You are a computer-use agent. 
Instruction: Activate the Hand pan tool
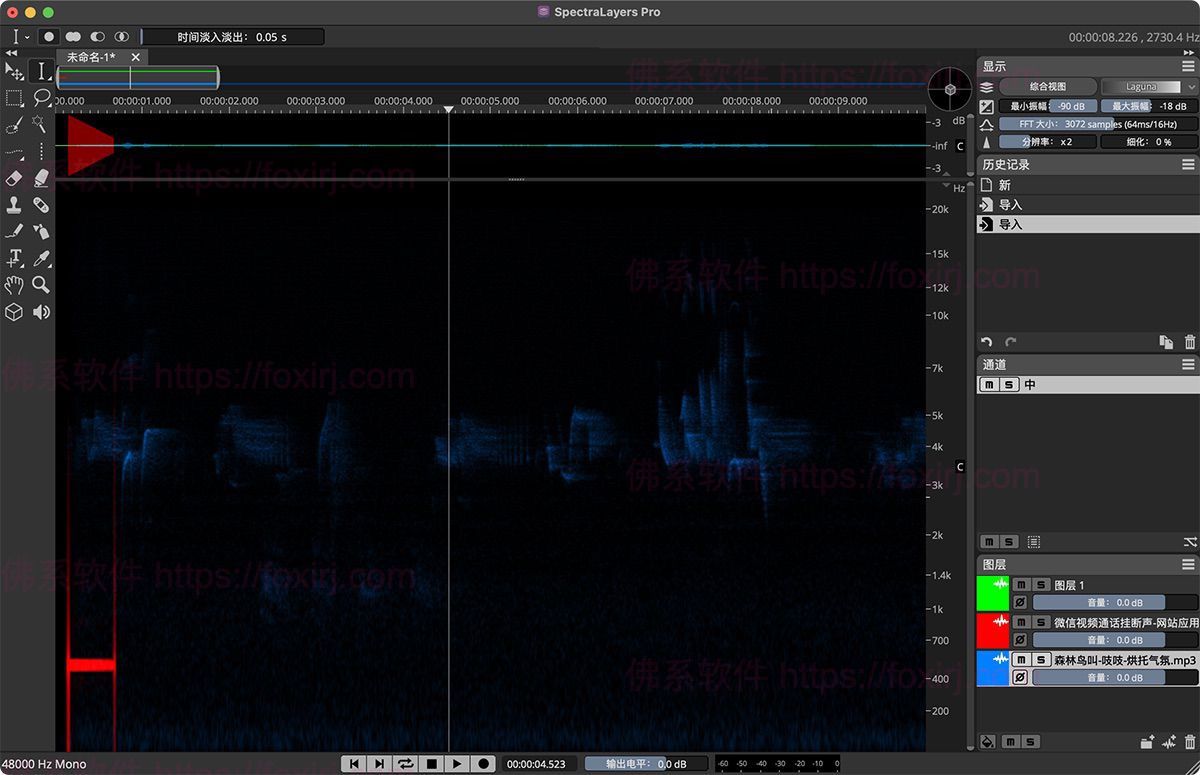[14, 285]
